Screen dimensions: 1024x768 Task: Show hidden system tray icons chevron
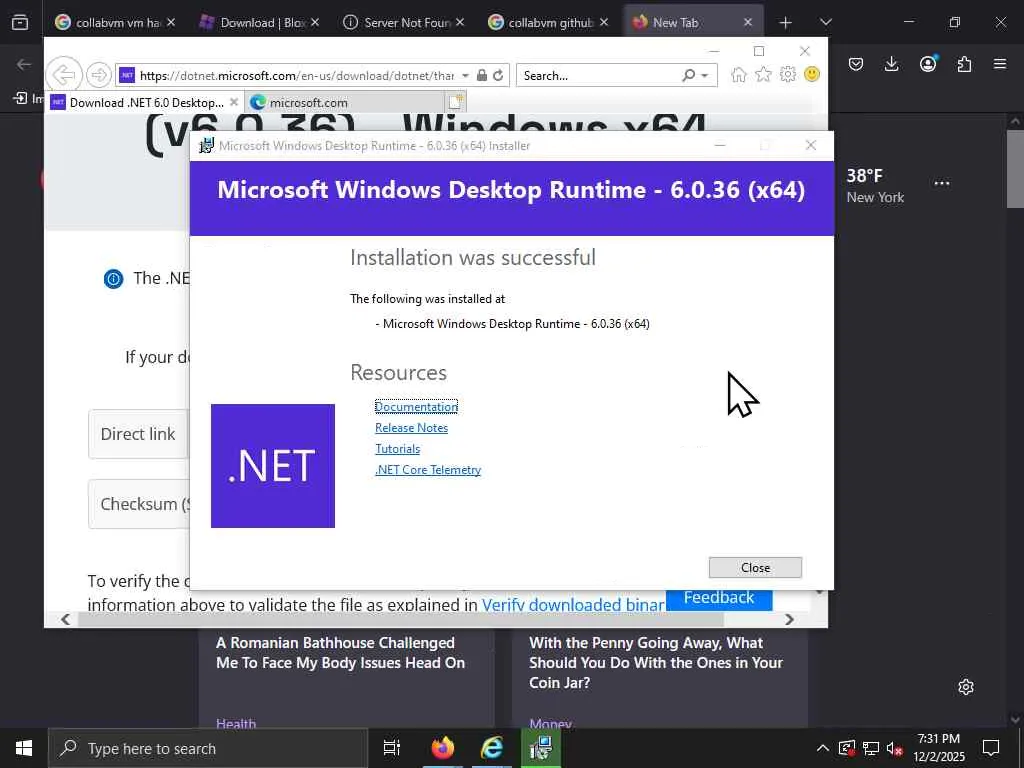(823, 748)
